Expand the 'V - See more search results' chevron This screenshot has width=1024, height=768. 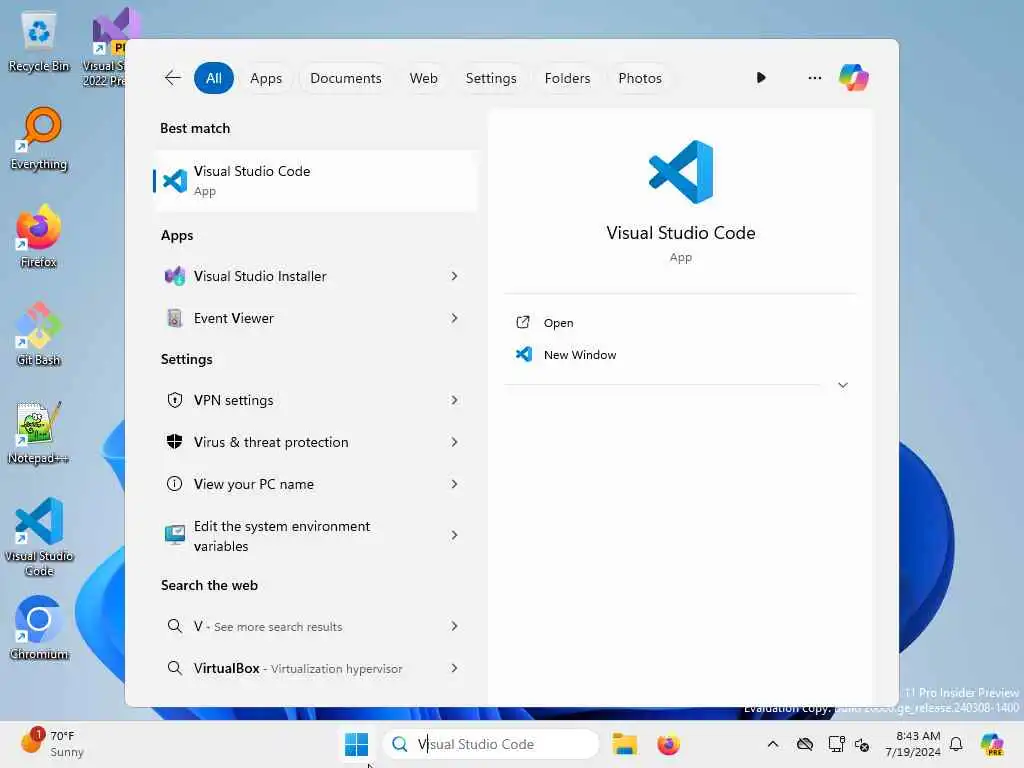point(455,626)
